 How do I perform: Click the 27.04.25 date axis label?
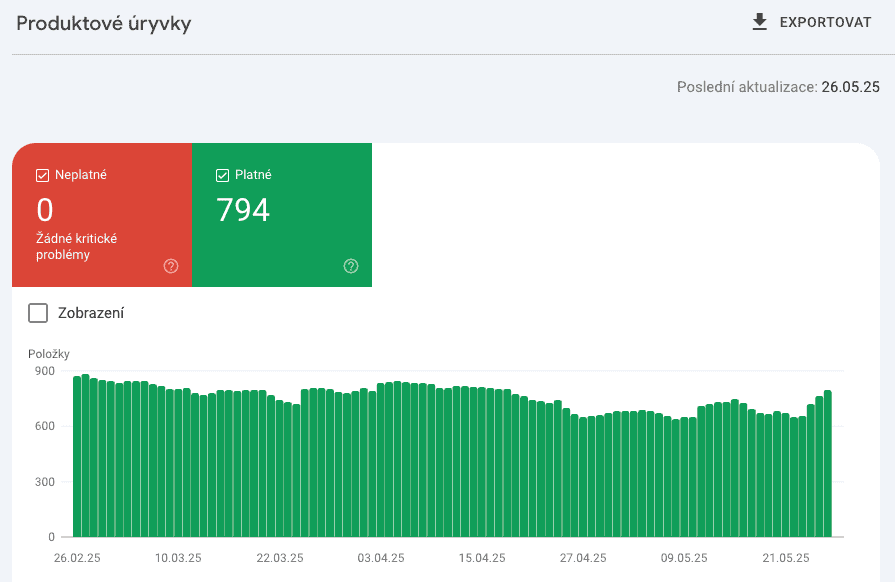583,558
